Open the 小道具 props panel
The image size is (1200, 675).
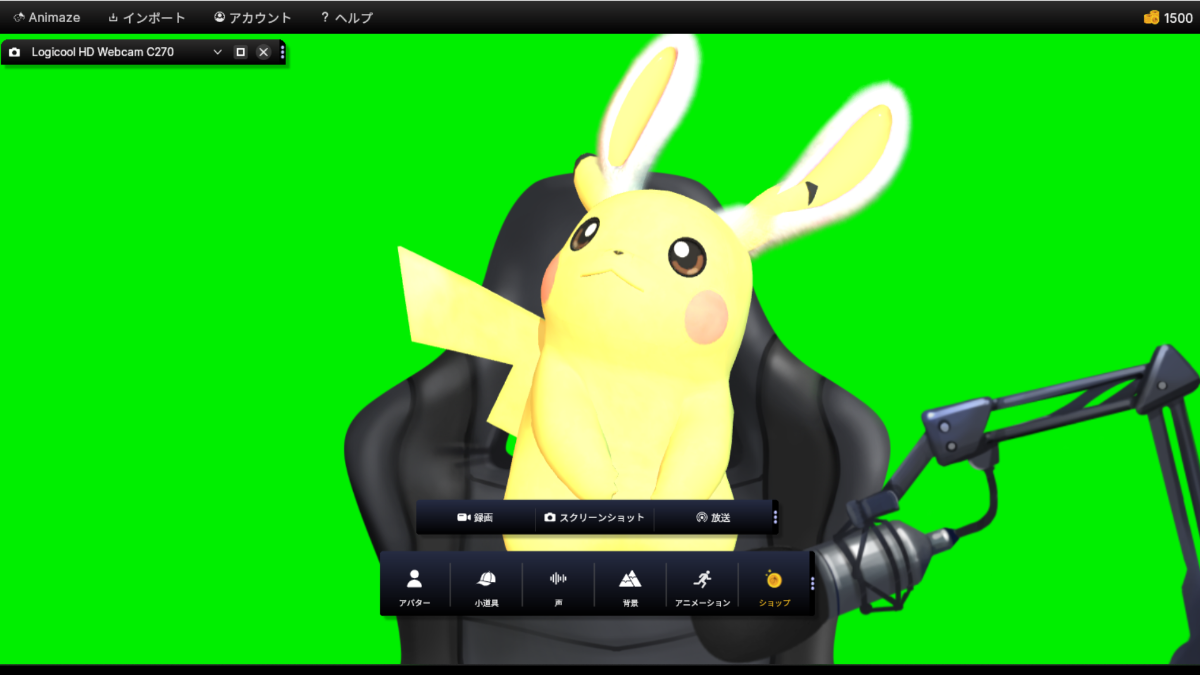(486, 586)
